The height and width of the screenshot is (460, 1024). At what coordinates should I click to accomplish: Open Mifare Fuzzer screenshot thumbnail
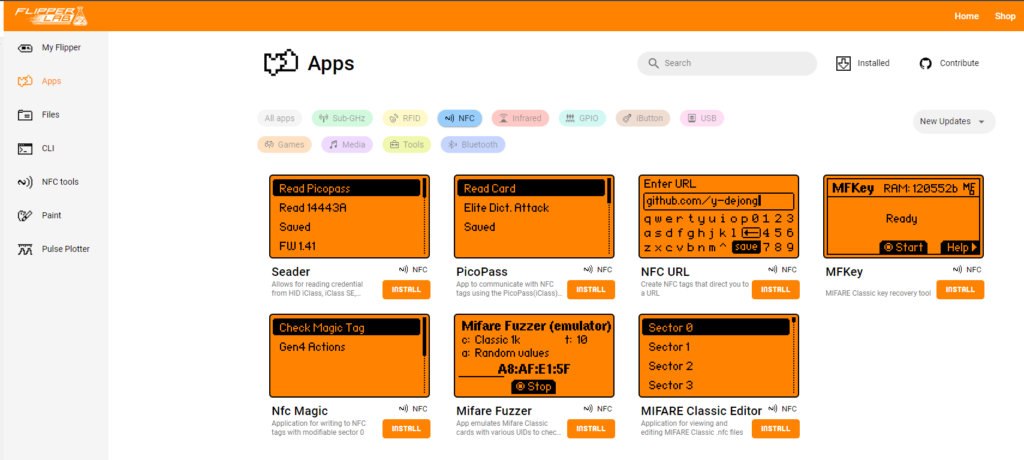[x=534, y=355]
